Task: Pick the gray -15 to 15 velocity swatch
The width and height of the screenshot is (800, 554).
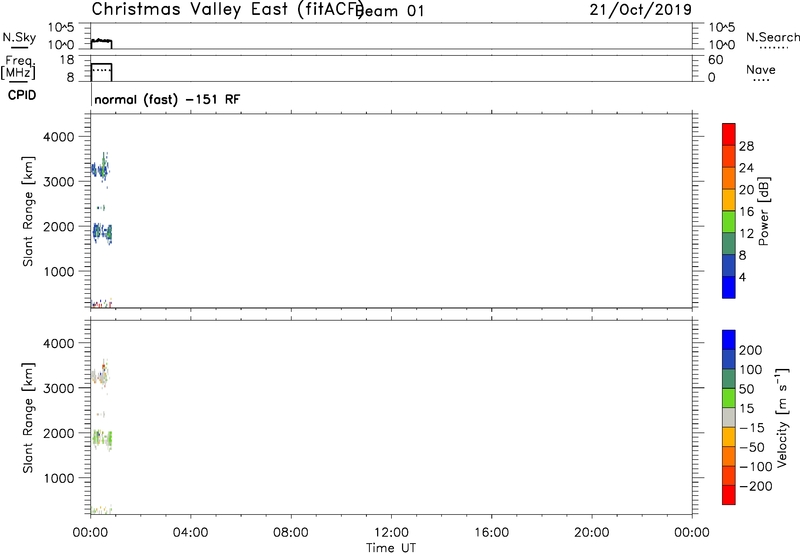Action: click(729, 417)
